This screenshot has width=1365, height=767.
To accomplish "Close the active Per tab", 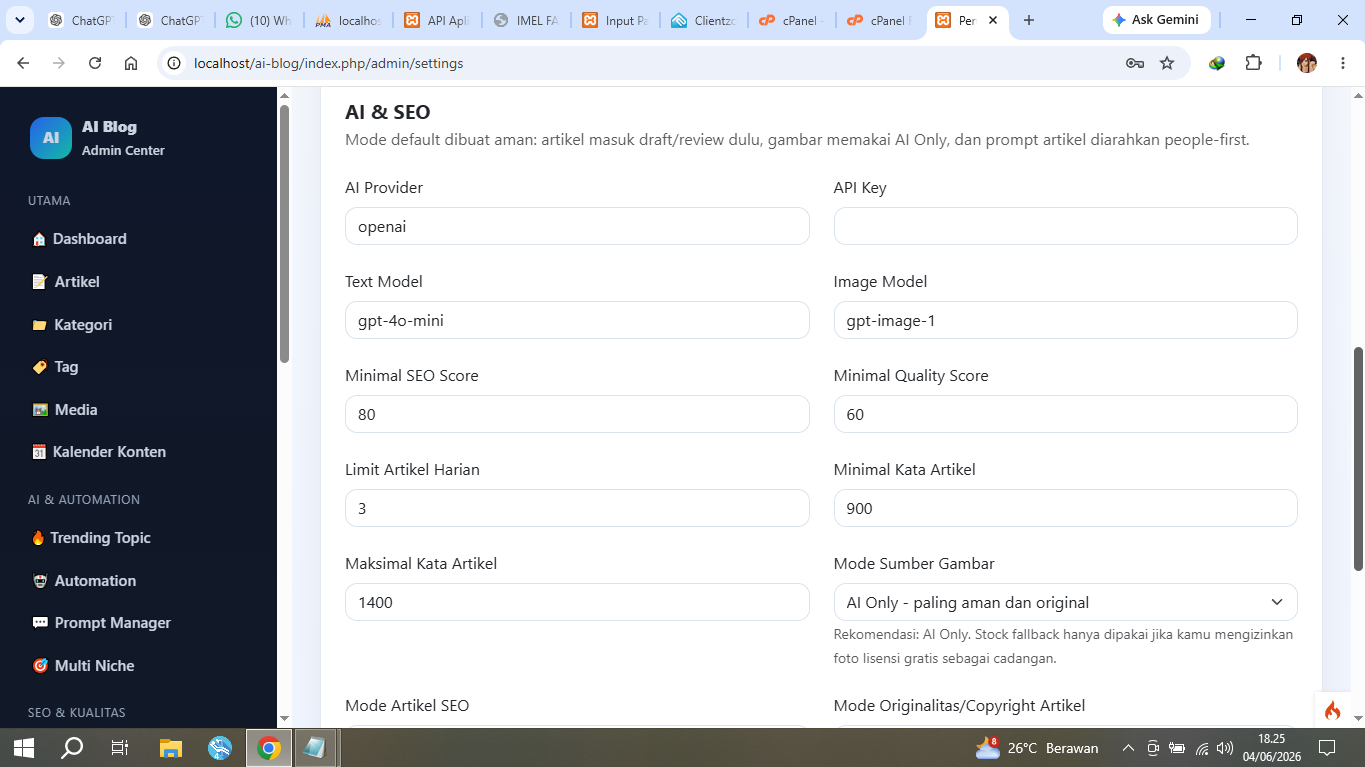I will 993,20.
